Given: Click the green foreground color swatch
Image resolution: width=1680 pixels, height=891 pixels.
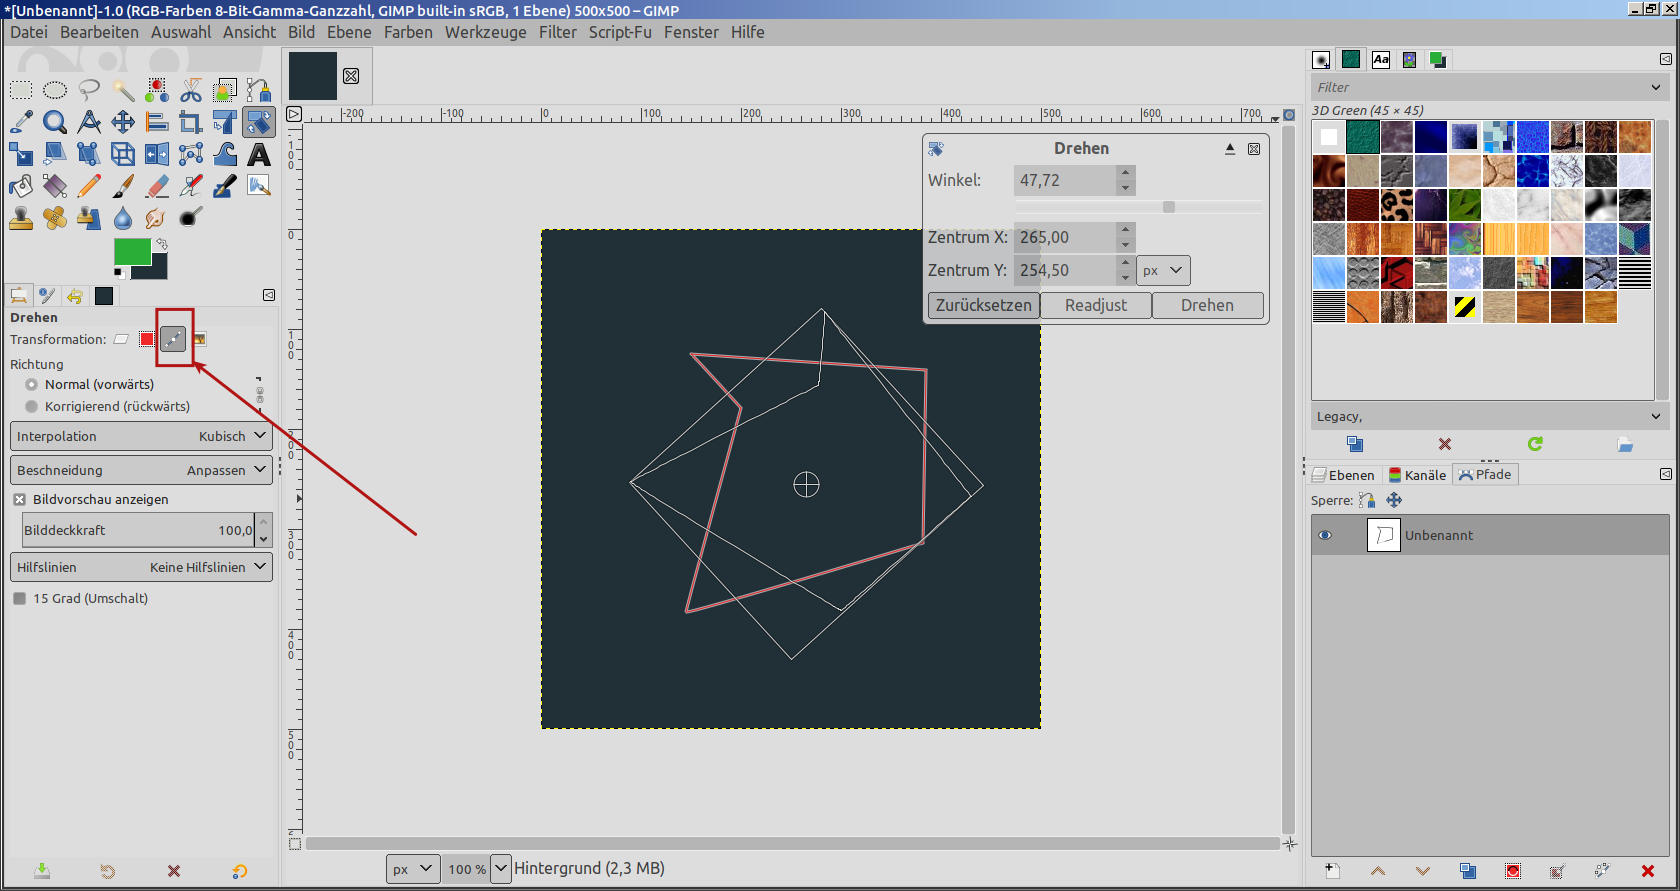Looking at the screenshot, I should (x=131, y=251).
